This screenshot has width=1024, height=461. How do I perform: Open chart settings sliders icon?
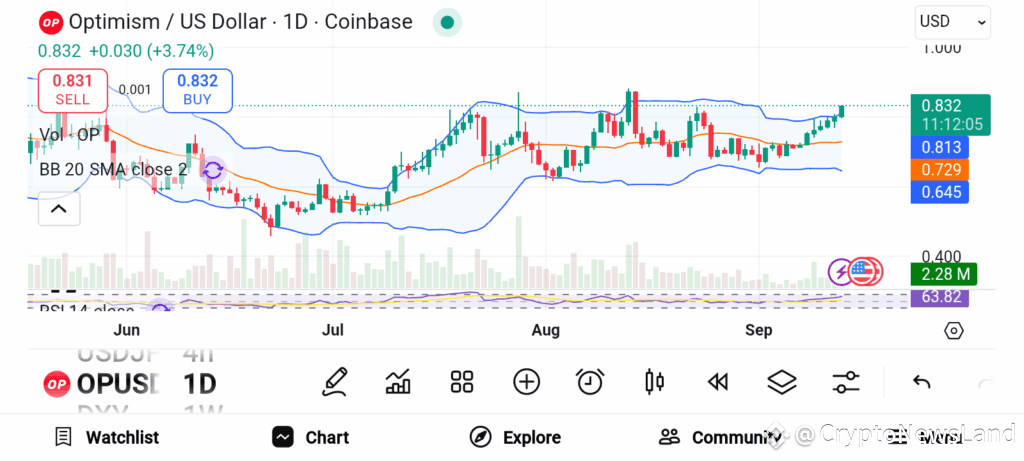tap(846, 382)
